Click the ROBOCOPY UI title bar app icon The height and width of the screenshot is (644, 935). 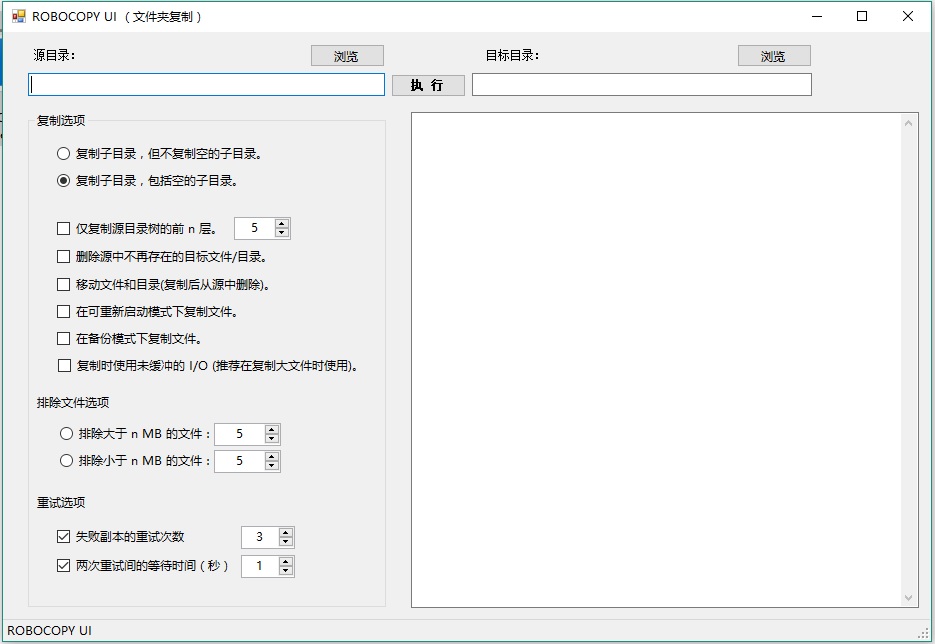pos(18,16)
